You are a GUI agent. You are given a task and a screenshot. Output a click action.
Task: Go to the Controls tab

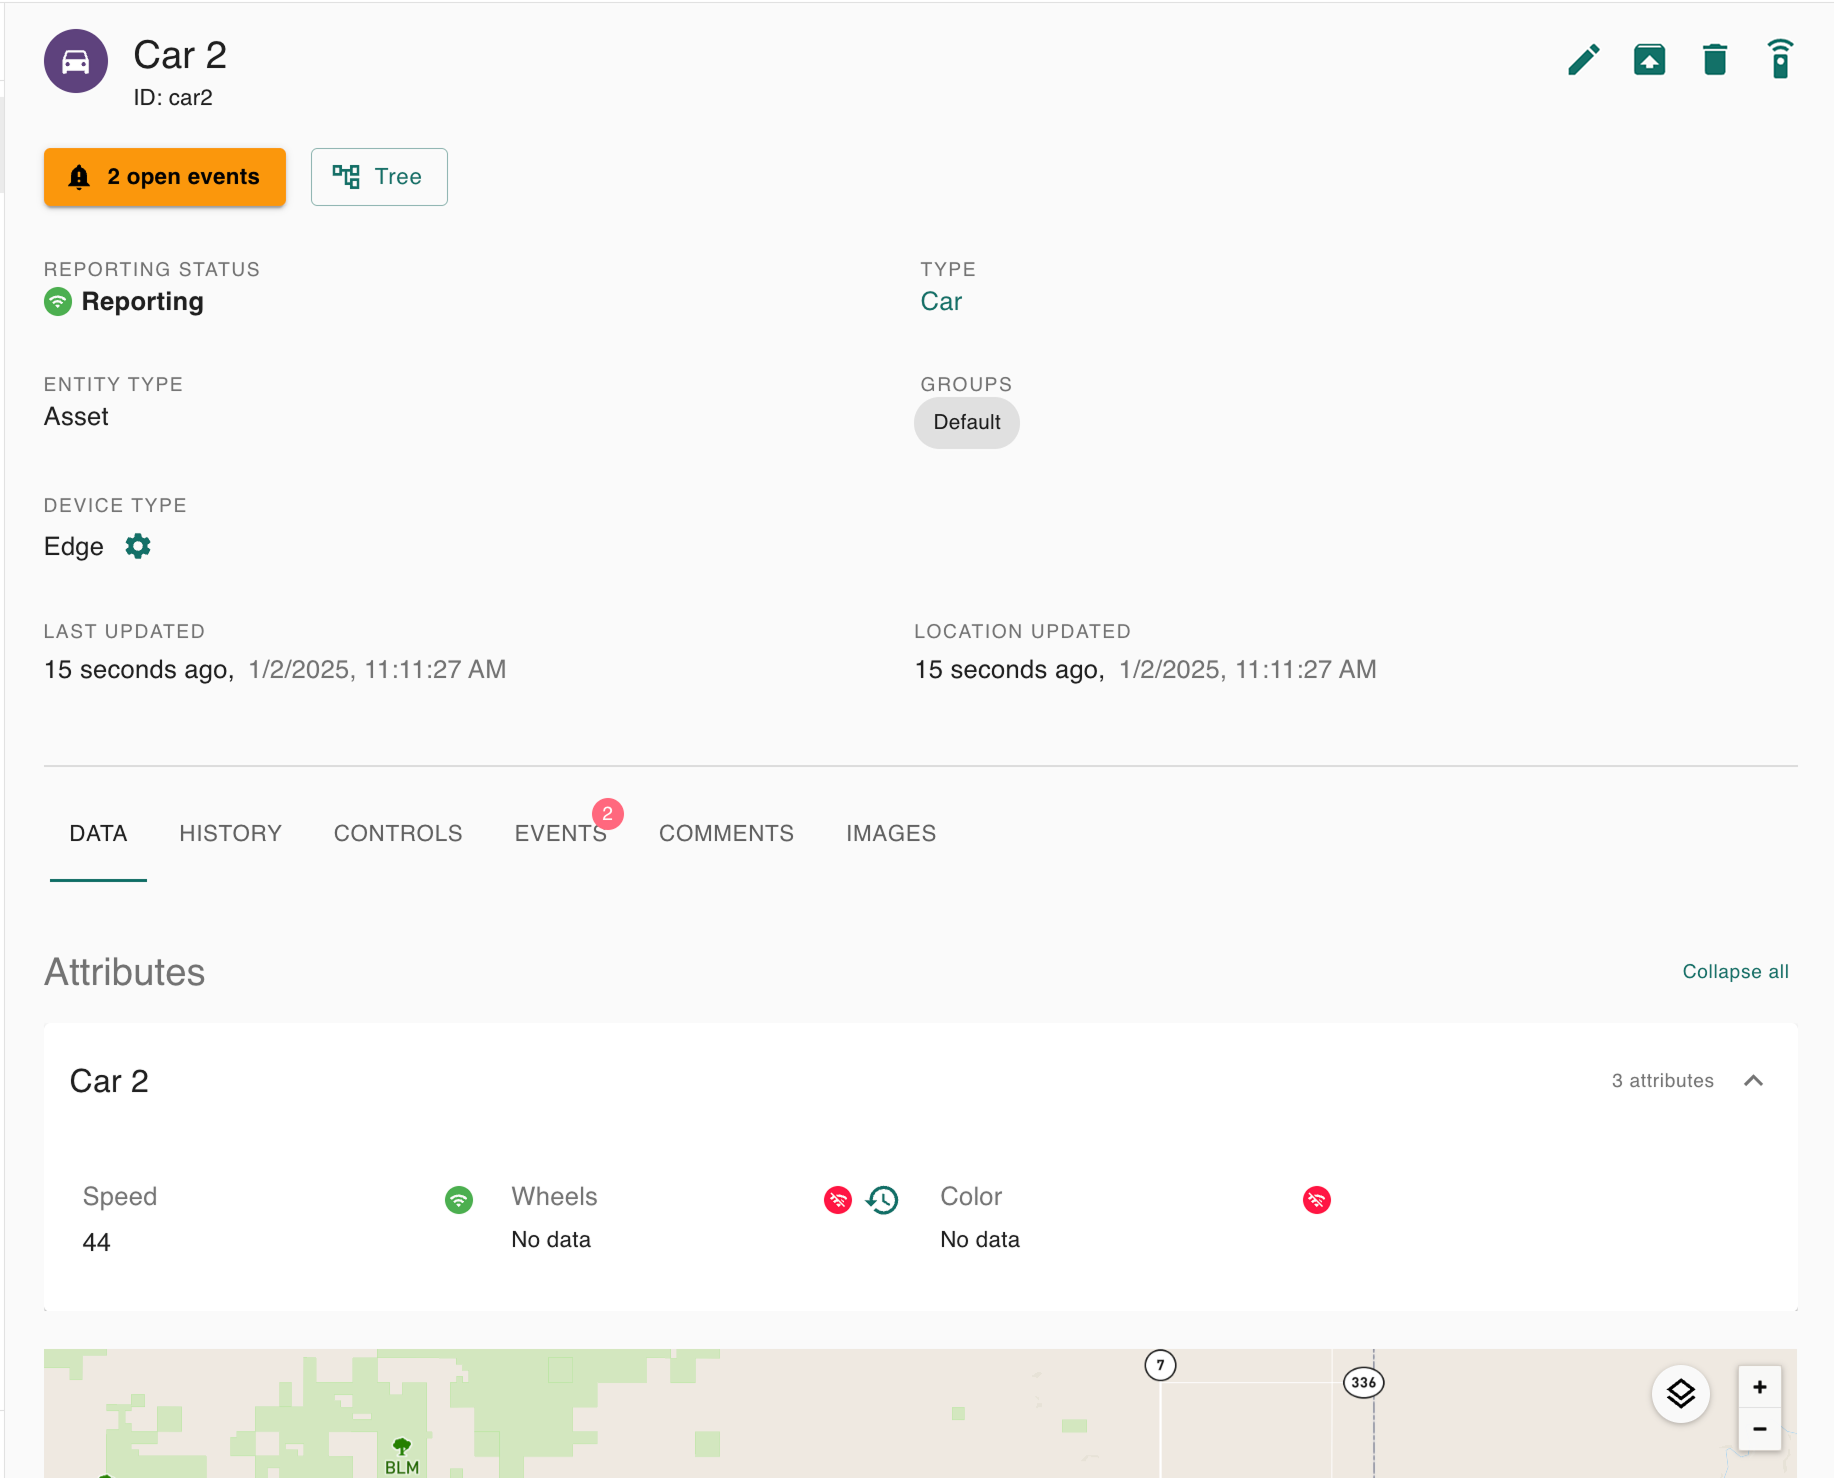(x=398, y=833)
